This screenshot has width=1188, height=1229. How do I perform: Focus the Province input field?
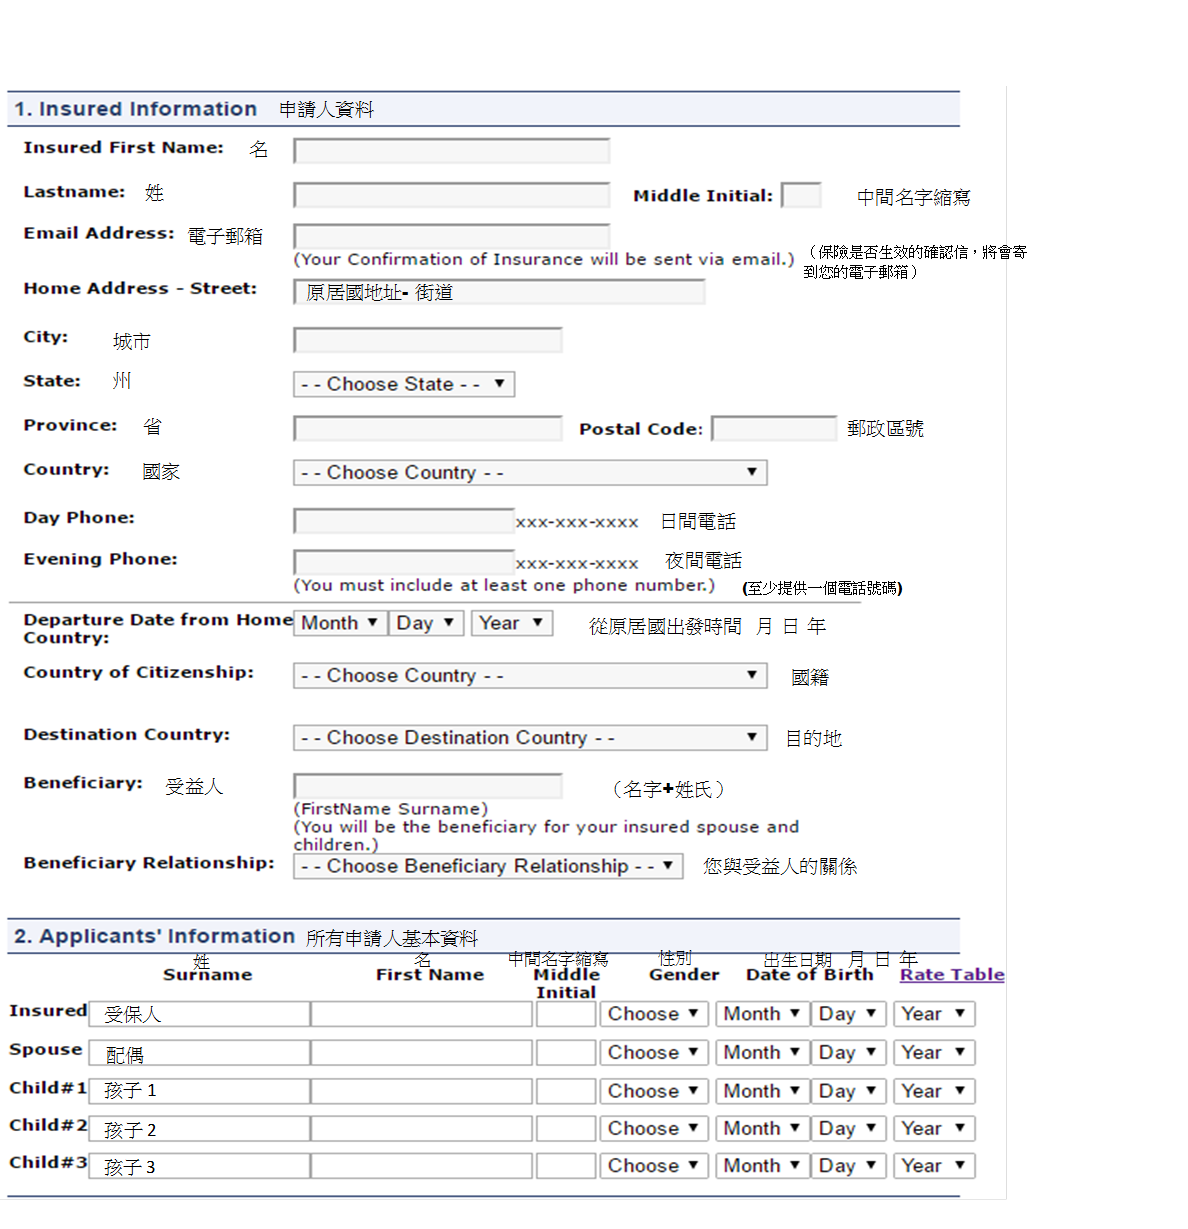pos(428,428)
